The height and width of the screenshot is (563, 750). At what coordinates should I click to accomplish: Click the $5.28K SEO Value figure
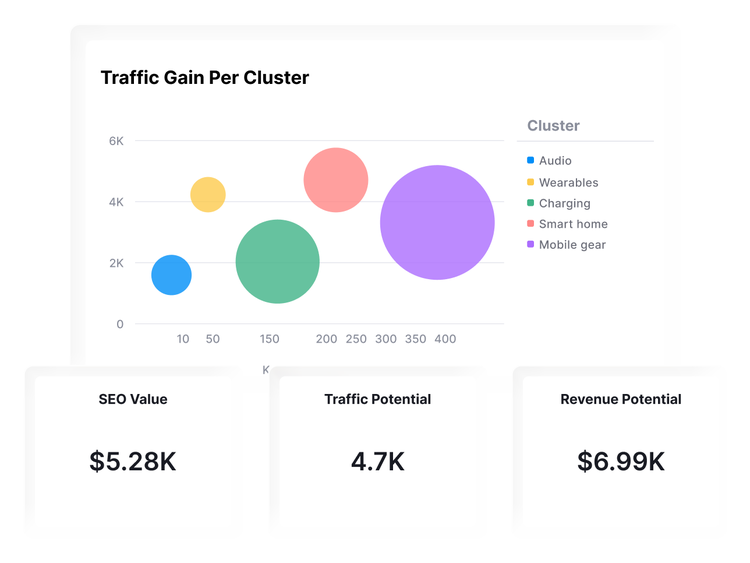[x=133, y=461]
